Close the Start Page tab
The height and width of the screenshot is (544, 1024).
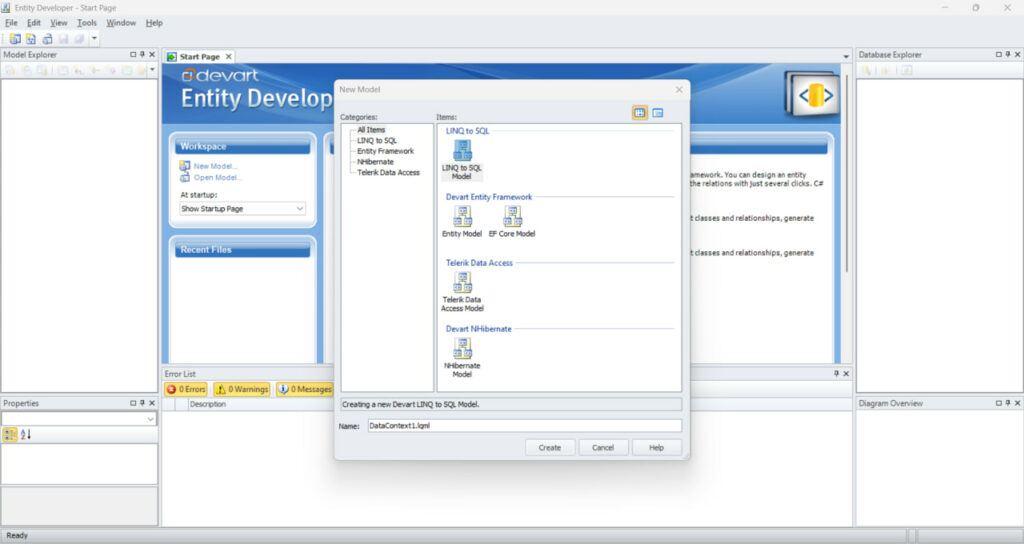click(229, 57)
